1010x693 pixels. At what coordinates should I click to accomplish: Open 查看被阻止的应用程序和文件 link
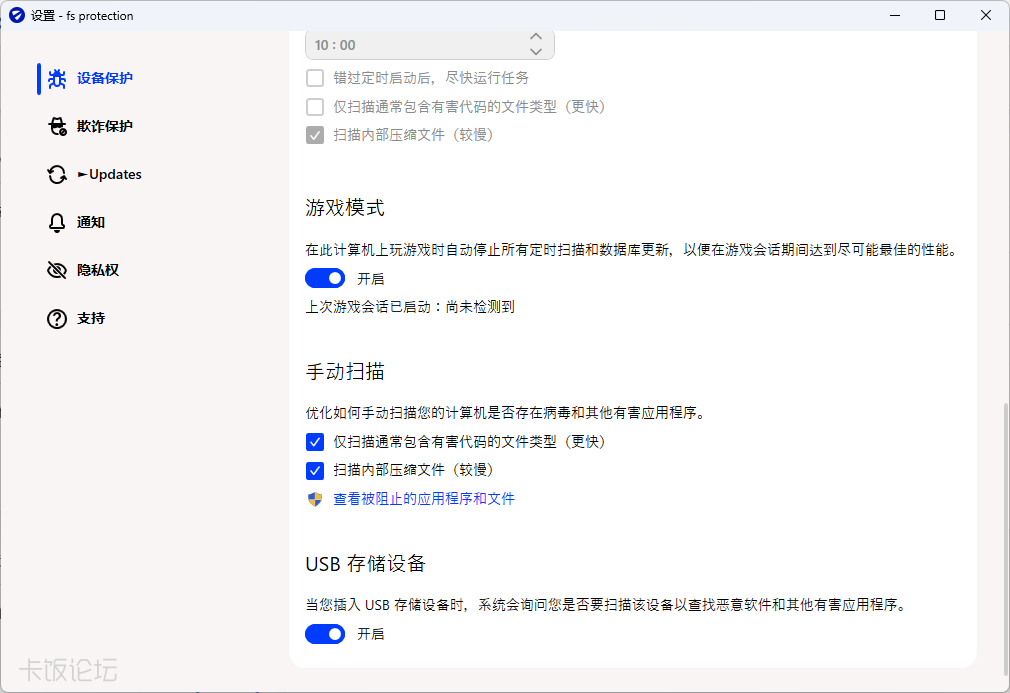(x=424, y=499)
